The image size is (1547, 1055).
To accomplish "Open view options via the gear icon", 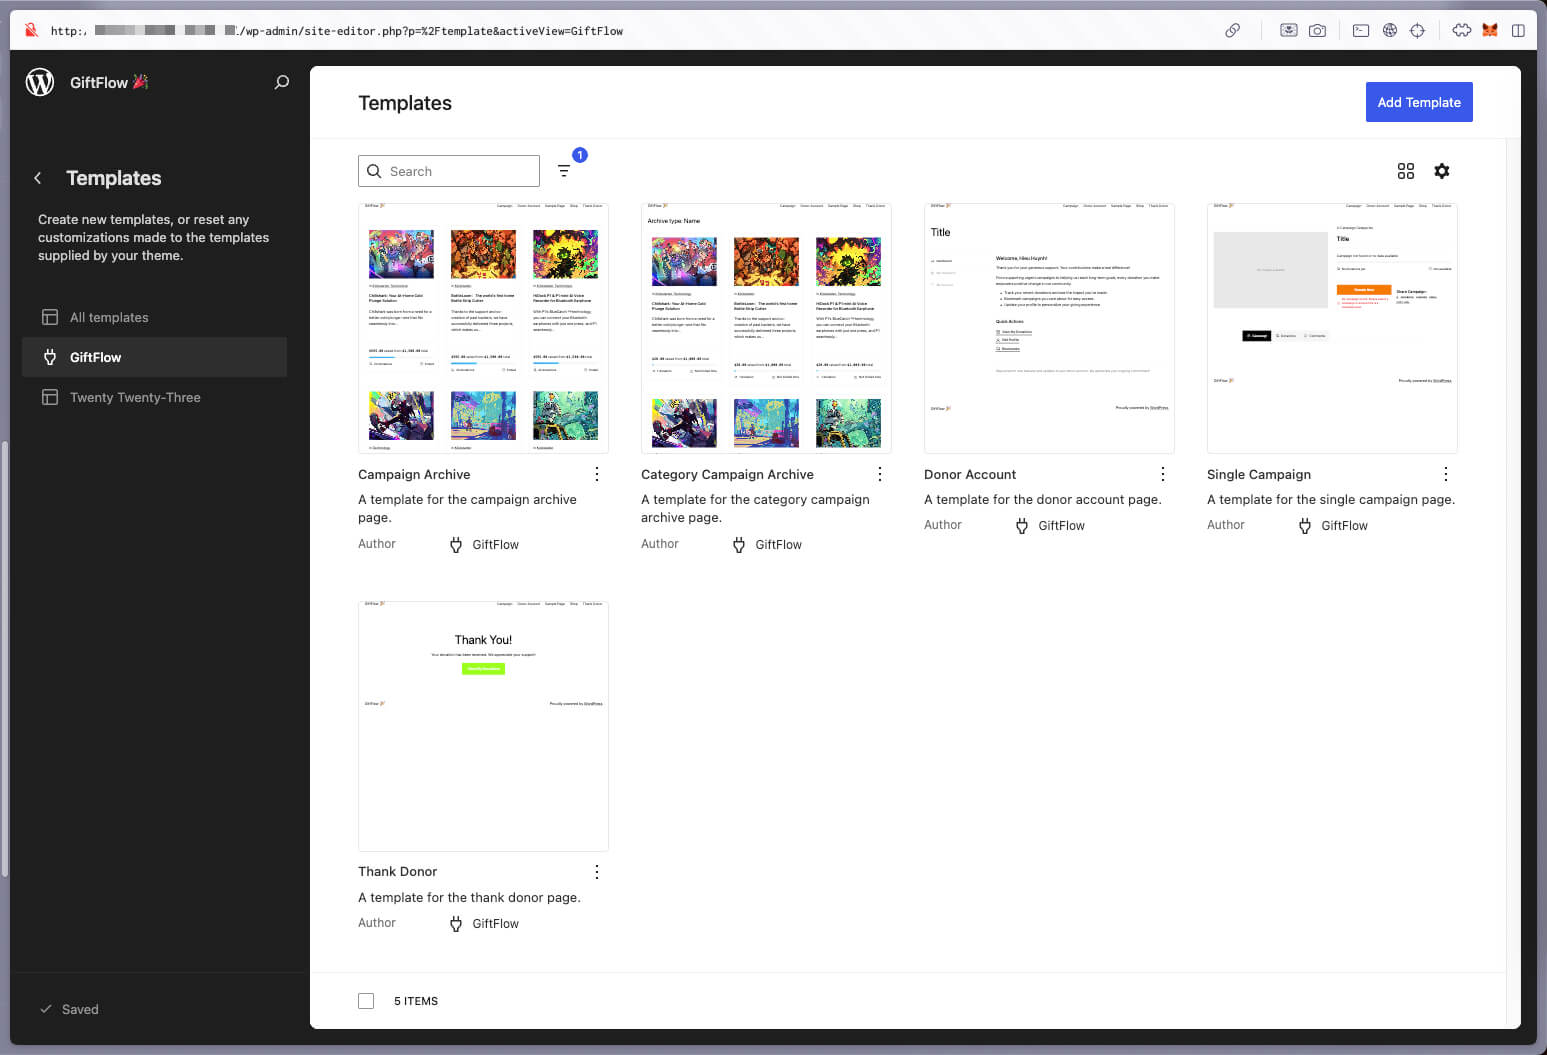I will click(1441, 171).
